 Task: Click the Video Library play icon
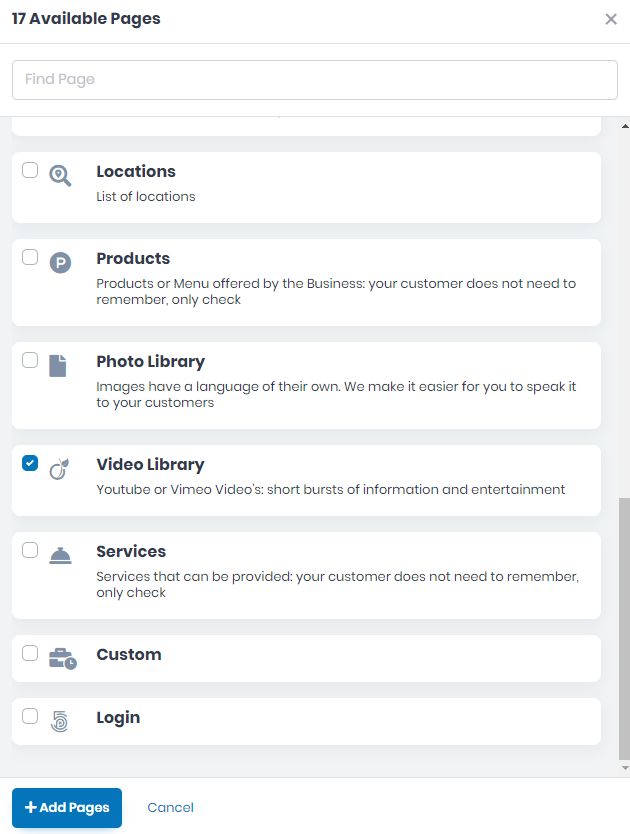59,467
